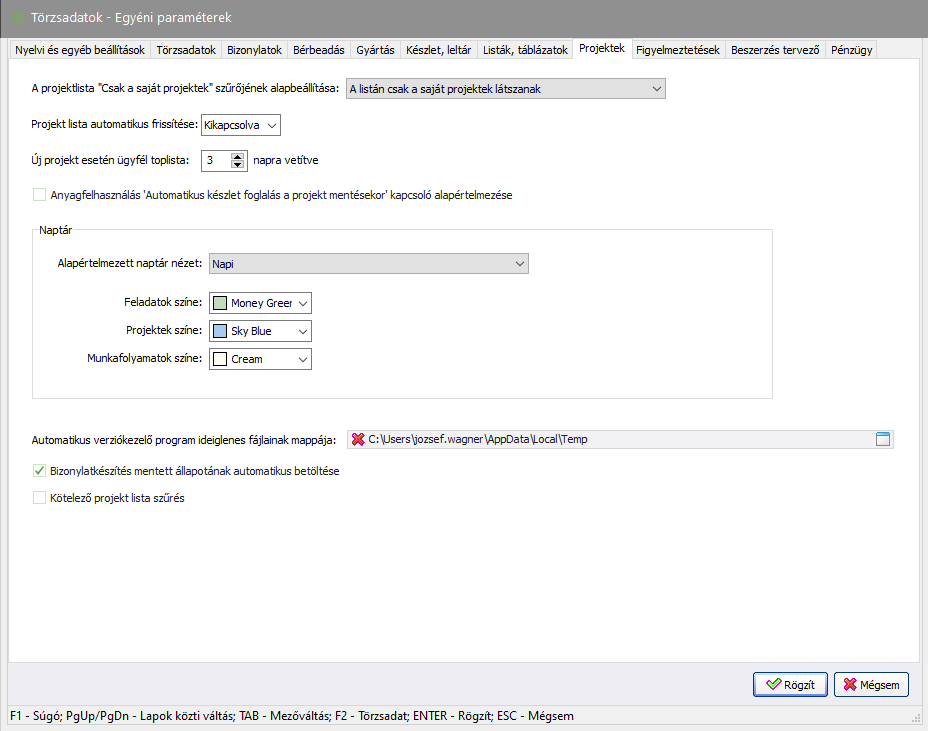Viewport: 928px width, 731px height.
Task: Click the red X clear icon in temp folder field
Action: (357, 439)
